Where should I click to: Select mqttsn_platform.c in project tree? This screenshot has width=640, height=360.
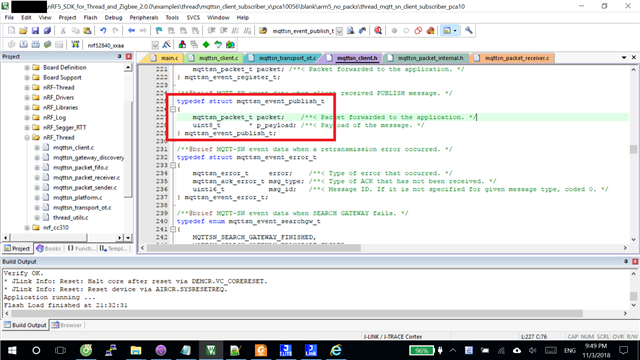[78, 198]
